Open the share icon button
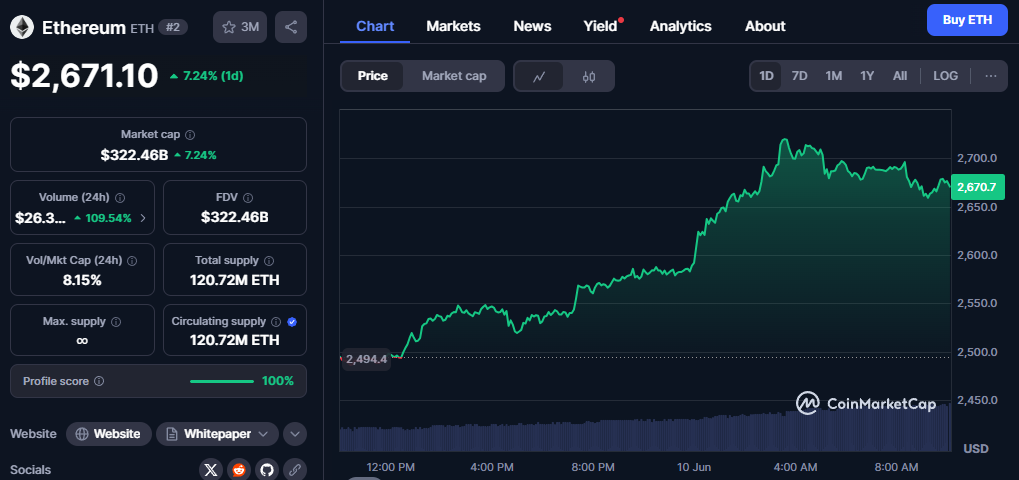 click(290, 27)
